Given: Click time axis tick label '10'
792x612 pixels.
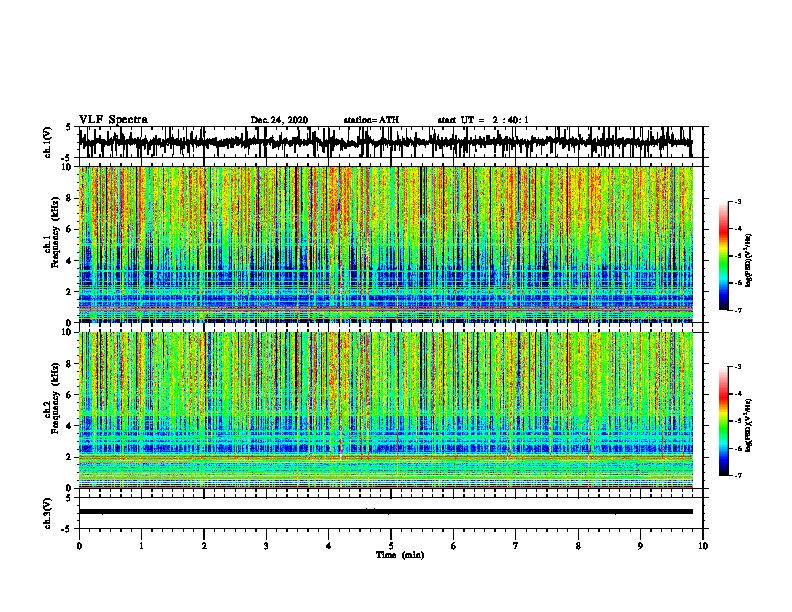Looking at the screenshot, I should coord(703,546).
